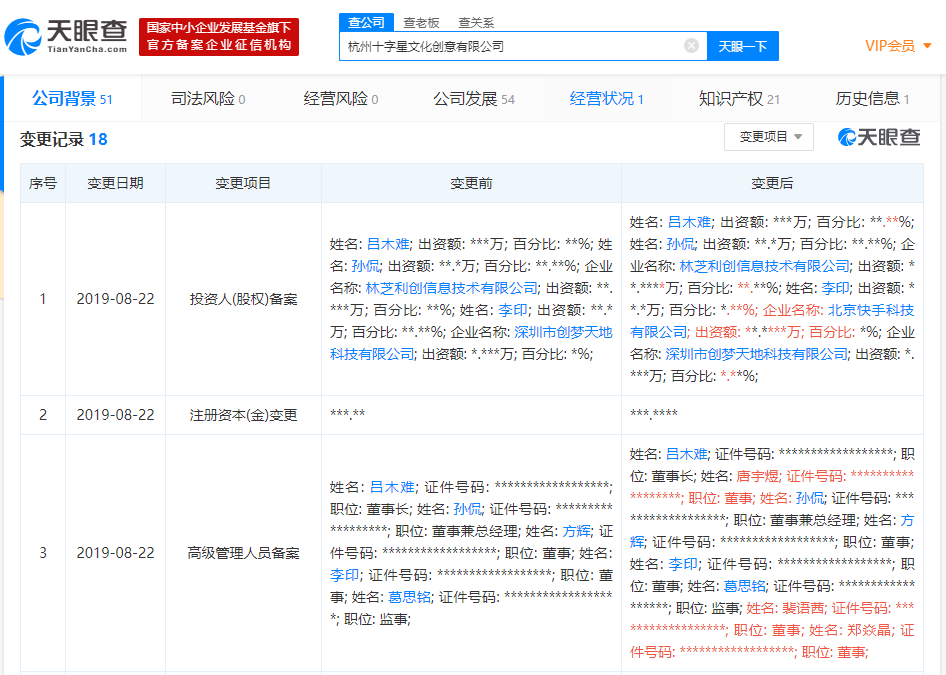946x675 pixels.
Task: Open the 司法风险 tab
Action: (207, 99)
